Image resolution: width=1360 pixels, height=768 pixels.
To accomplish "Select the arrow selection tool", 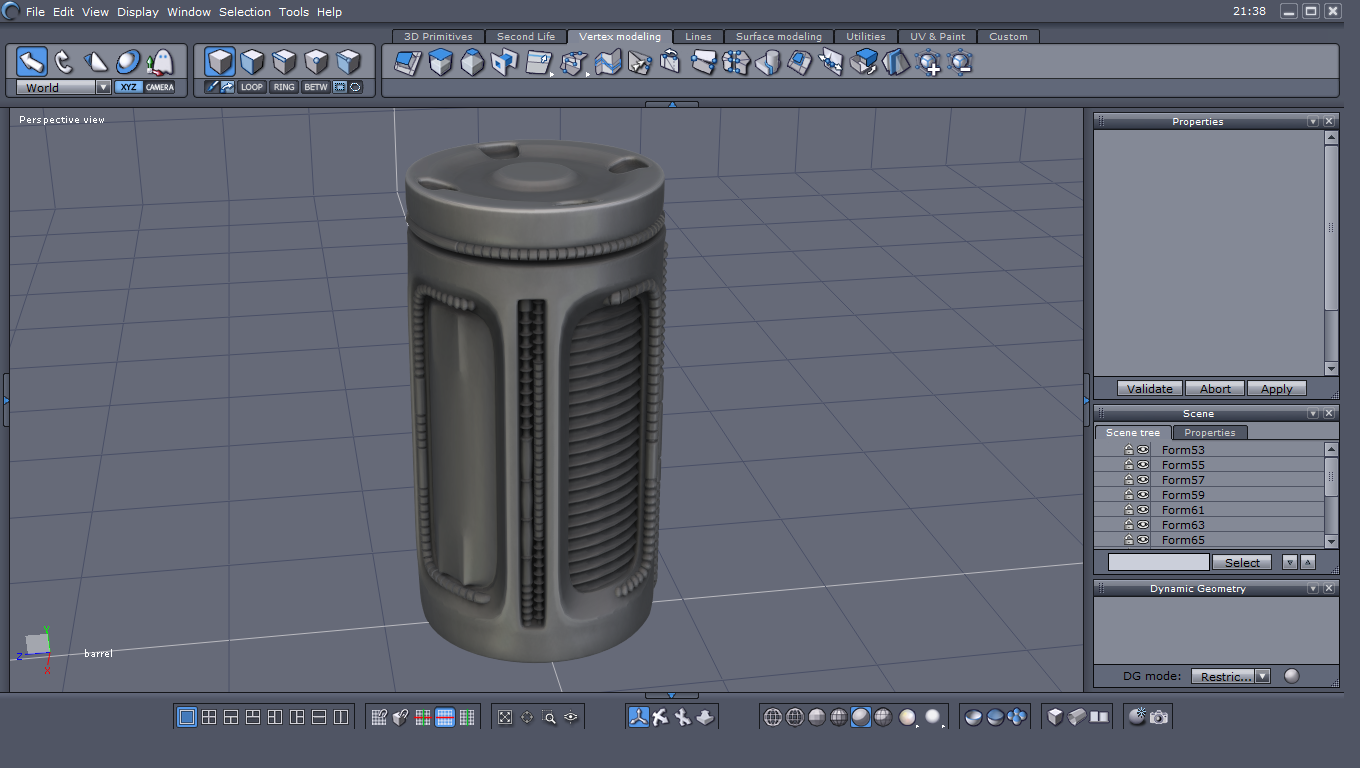I will point(32,62).
